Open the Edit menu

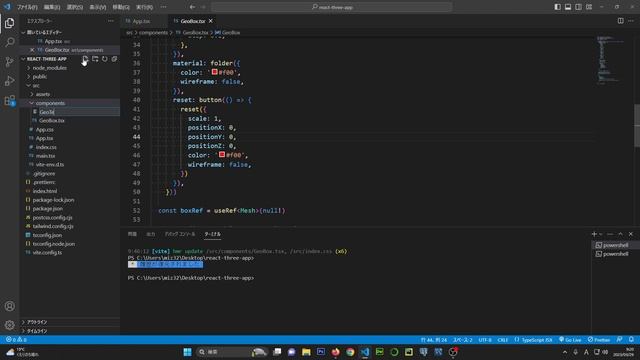click(51, 7)
